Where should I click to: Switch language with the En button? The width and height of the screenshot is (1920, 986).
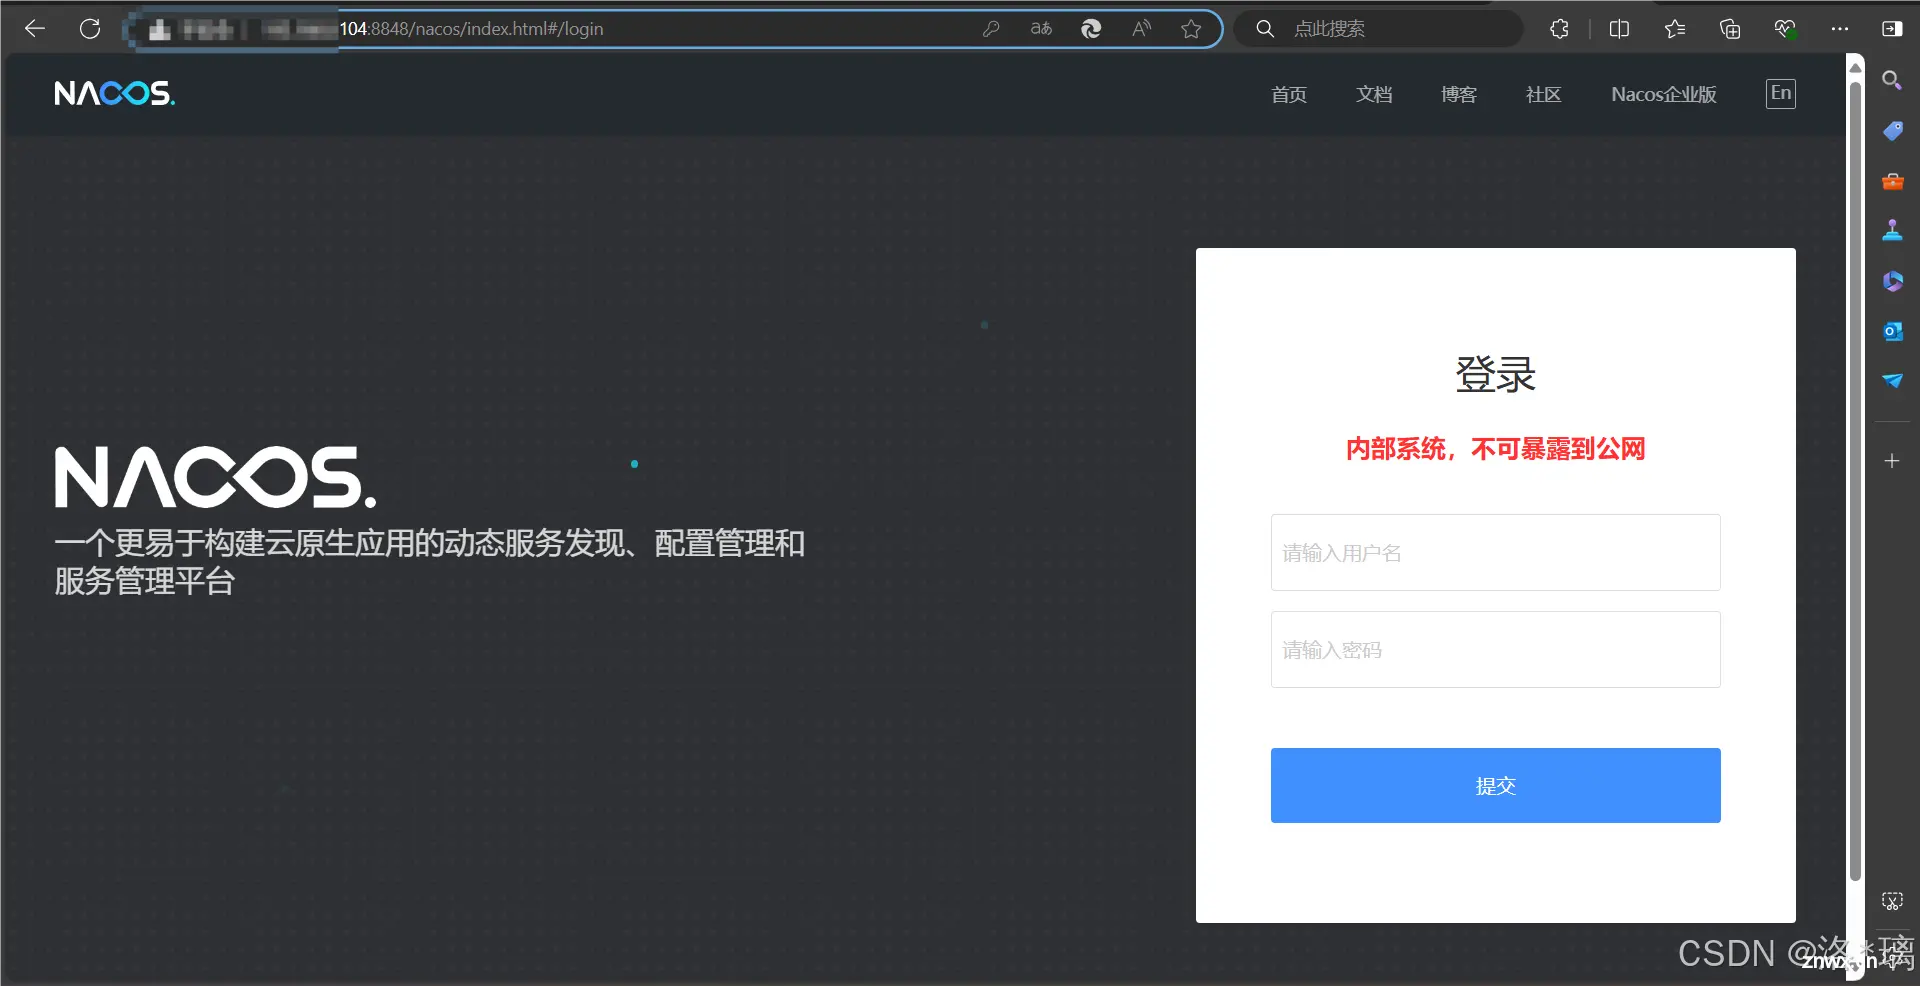tap(1781, 93)
